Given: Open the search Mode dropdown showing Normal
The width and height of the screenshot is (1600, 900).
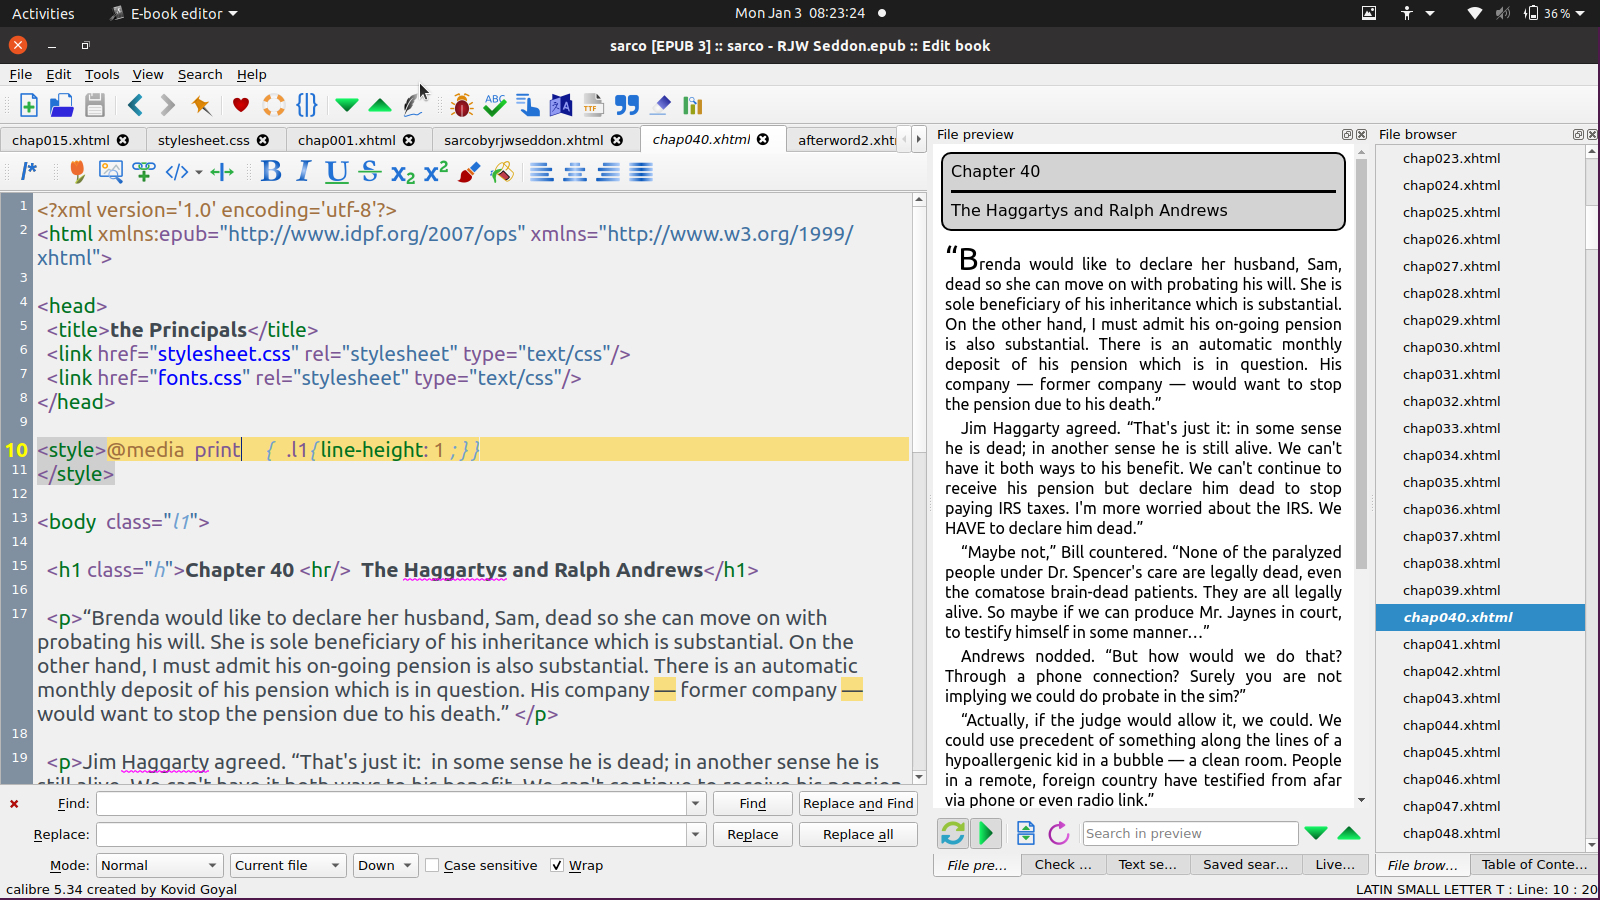Looking at the screenshot, I should pos(159,866).
